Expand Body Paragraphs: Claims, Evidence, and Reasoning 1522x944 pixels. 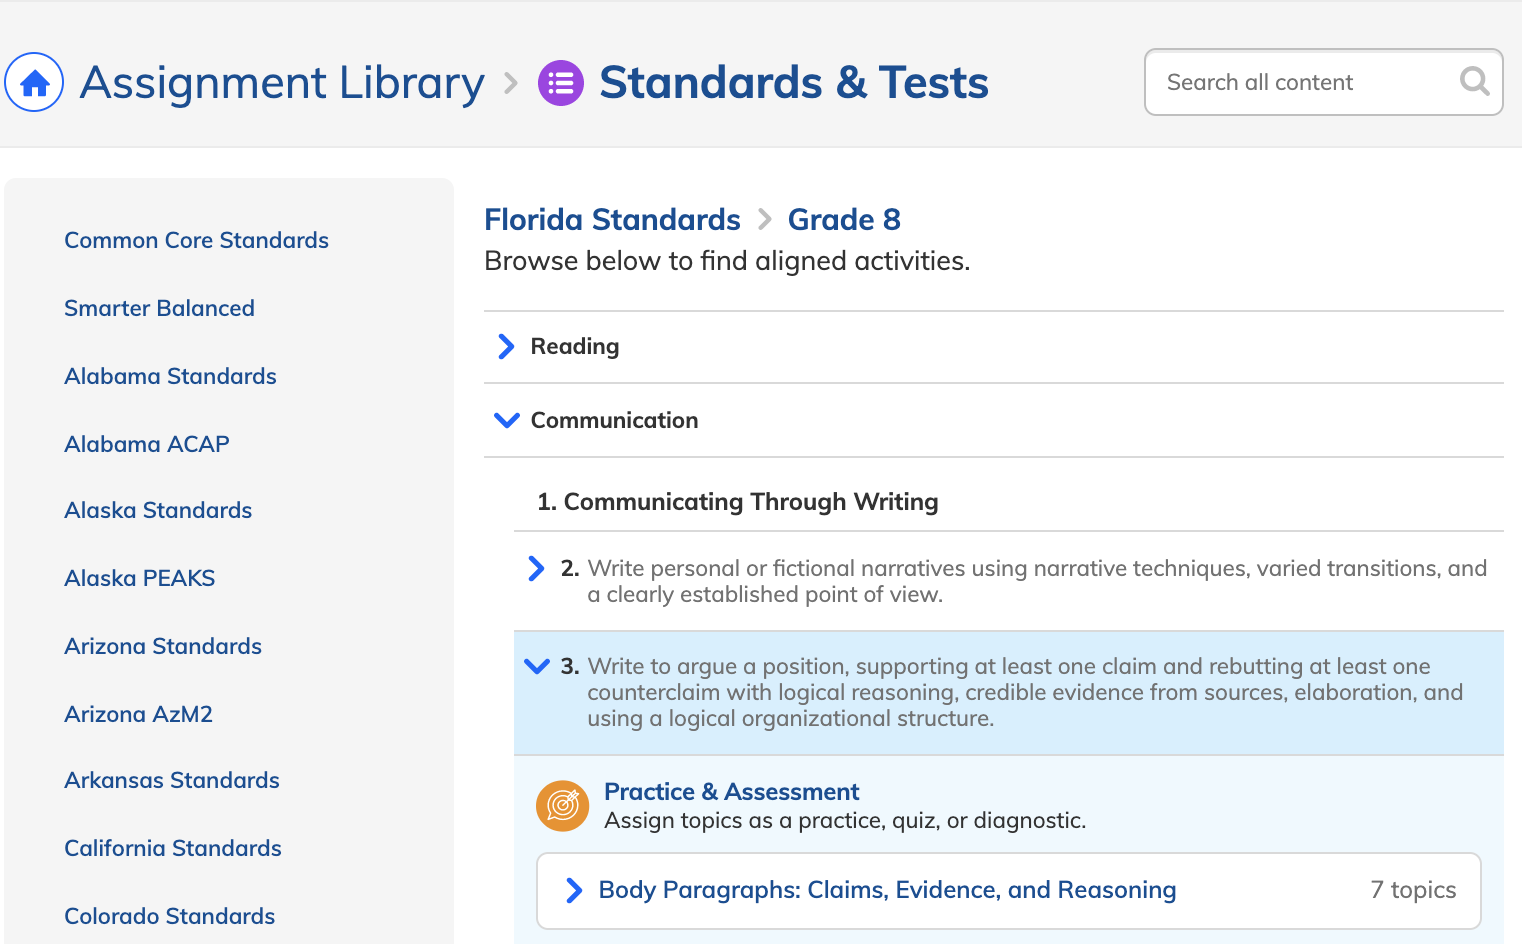1008,890
